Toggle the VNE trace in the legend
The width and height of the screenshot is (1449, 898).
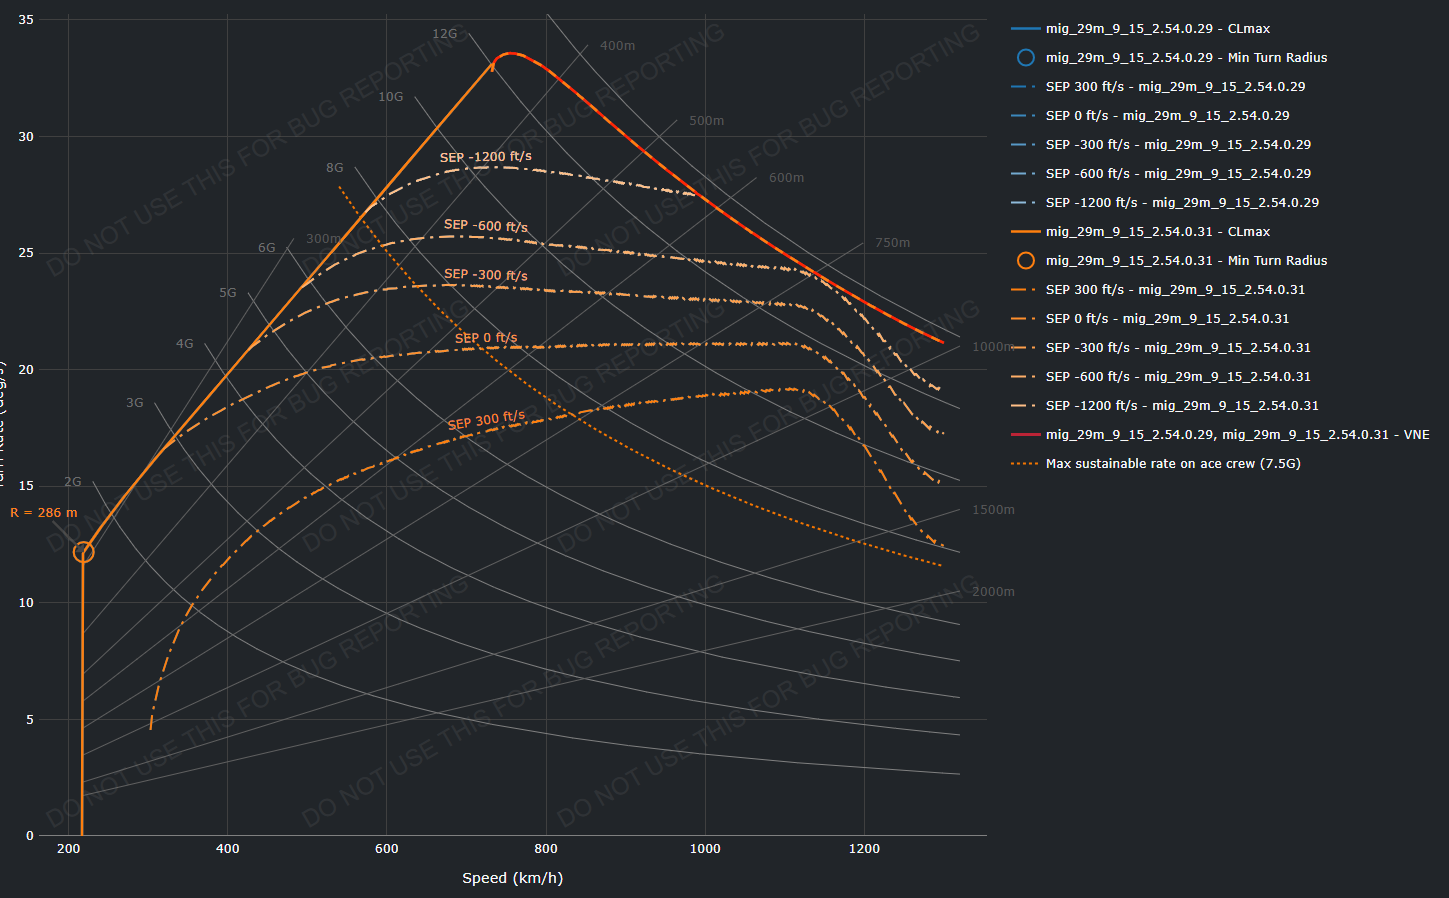click(x=1237, y=435)
